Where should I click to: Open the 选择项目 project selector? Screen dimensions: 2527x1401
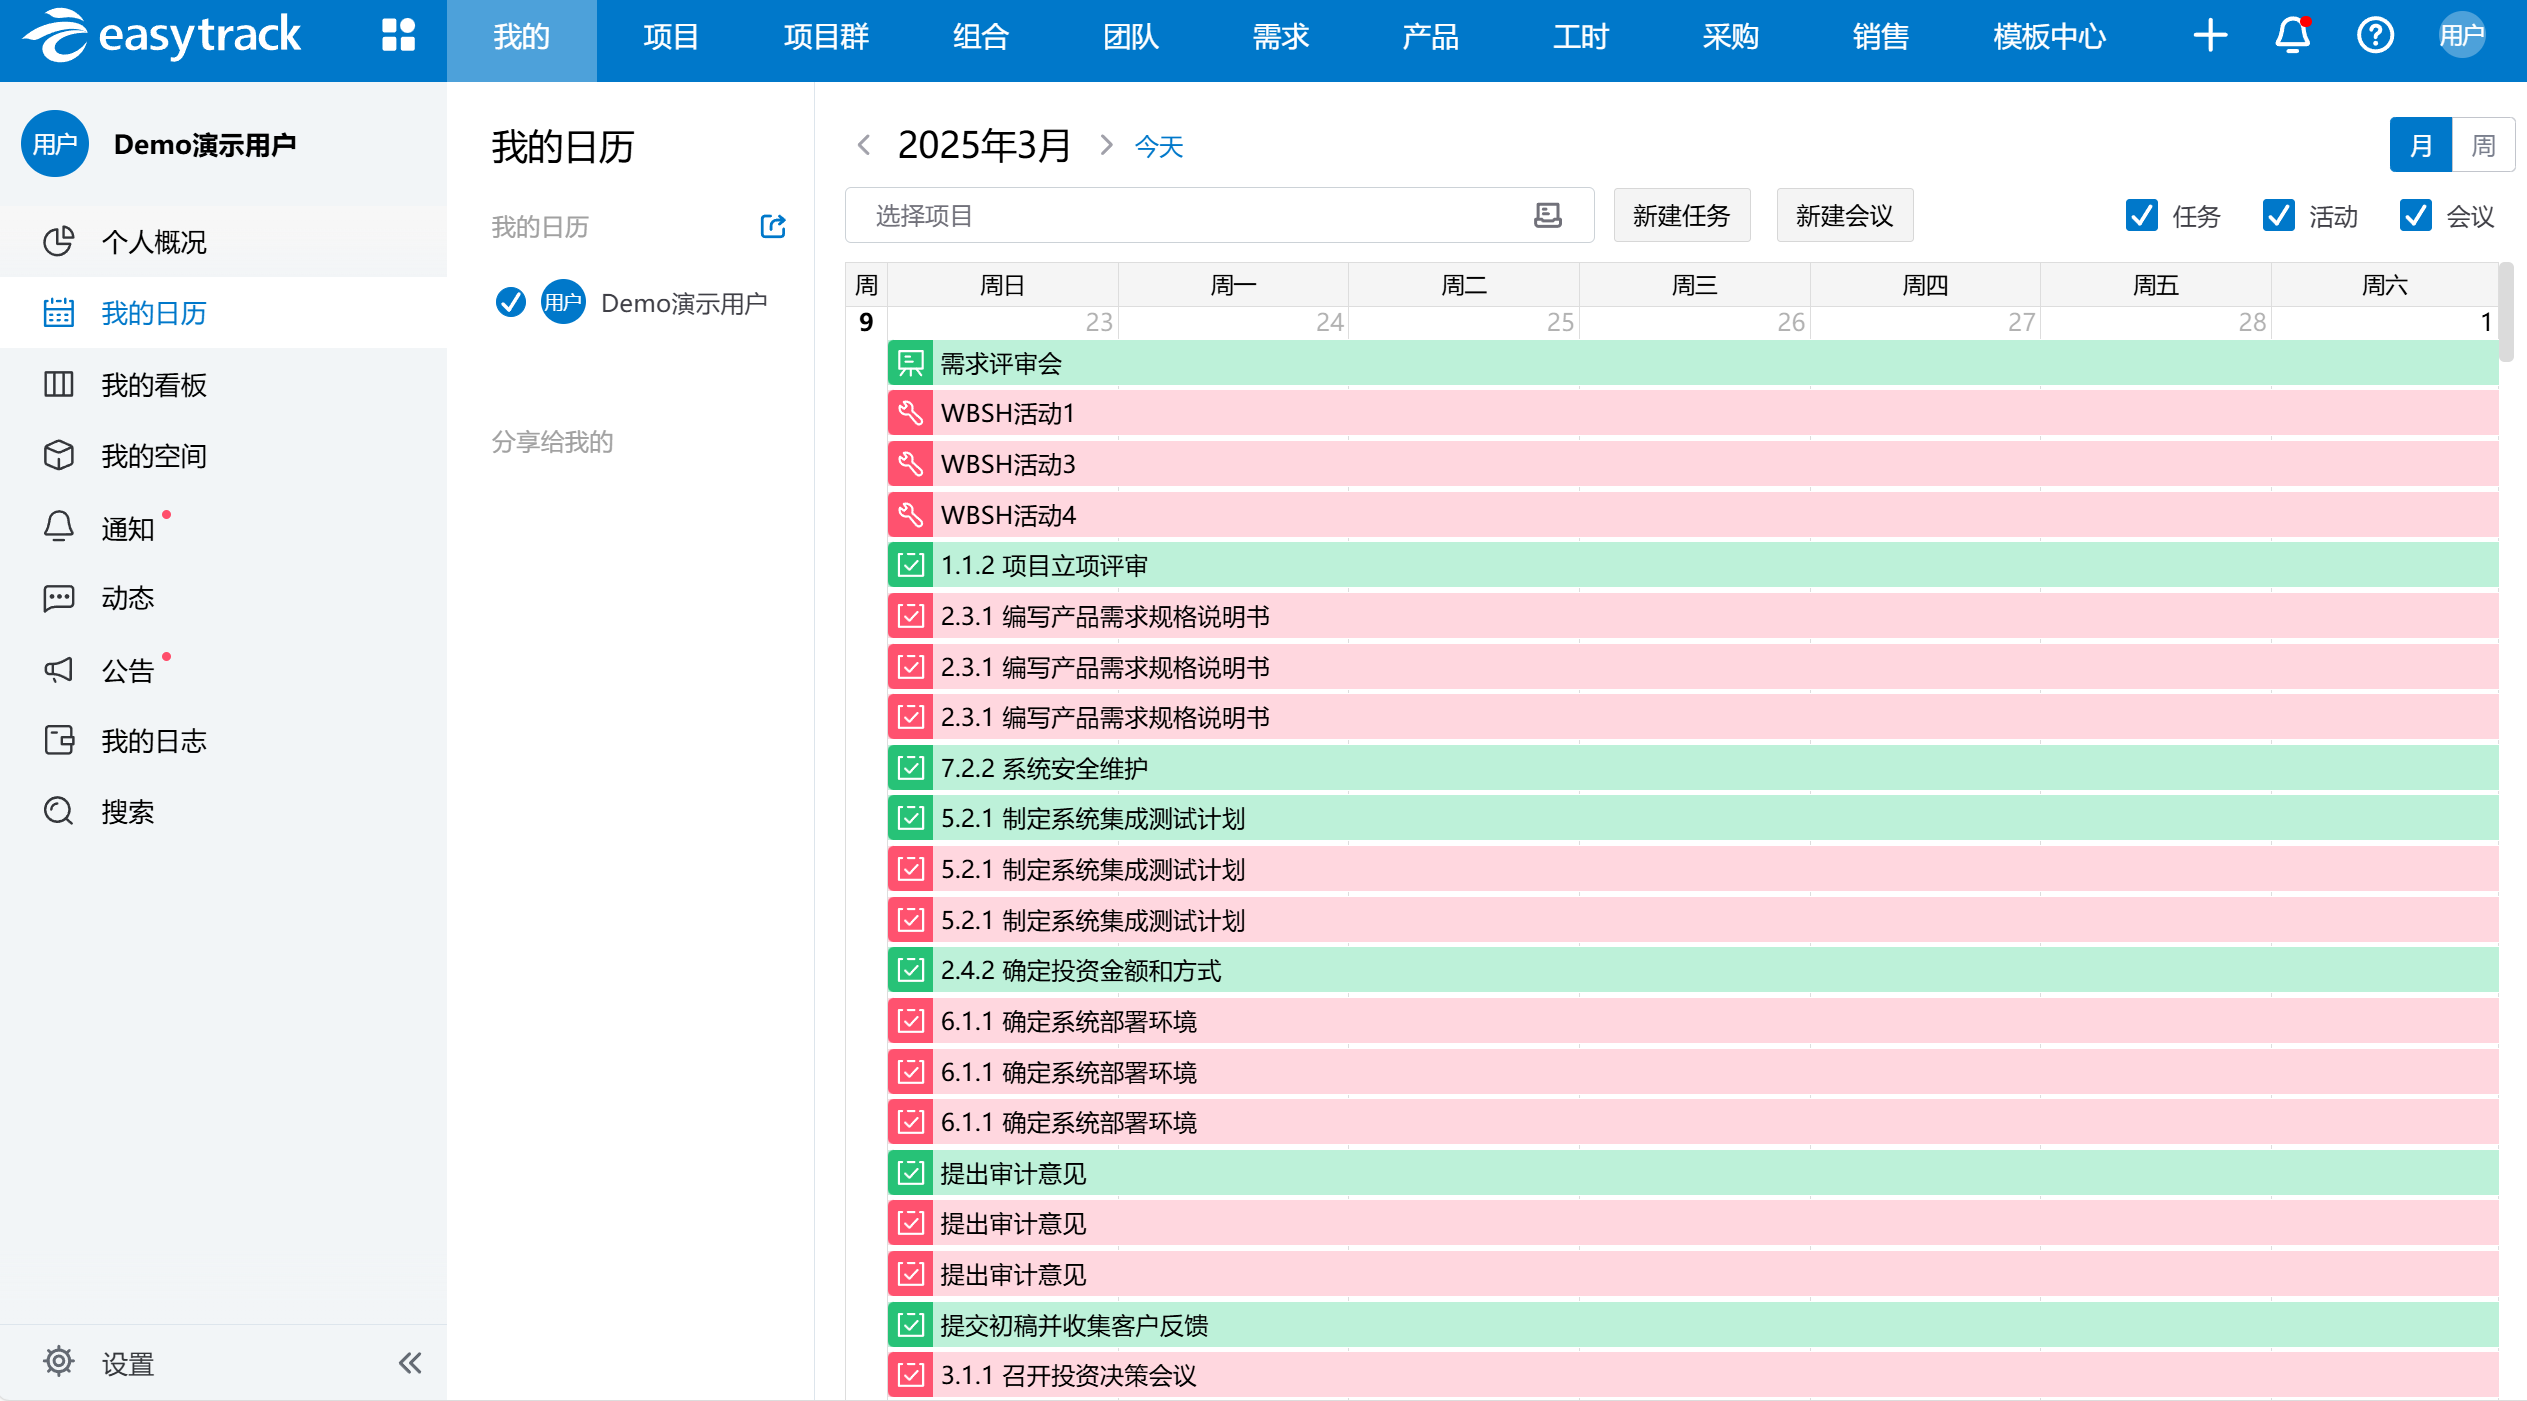pos(1218,216)
